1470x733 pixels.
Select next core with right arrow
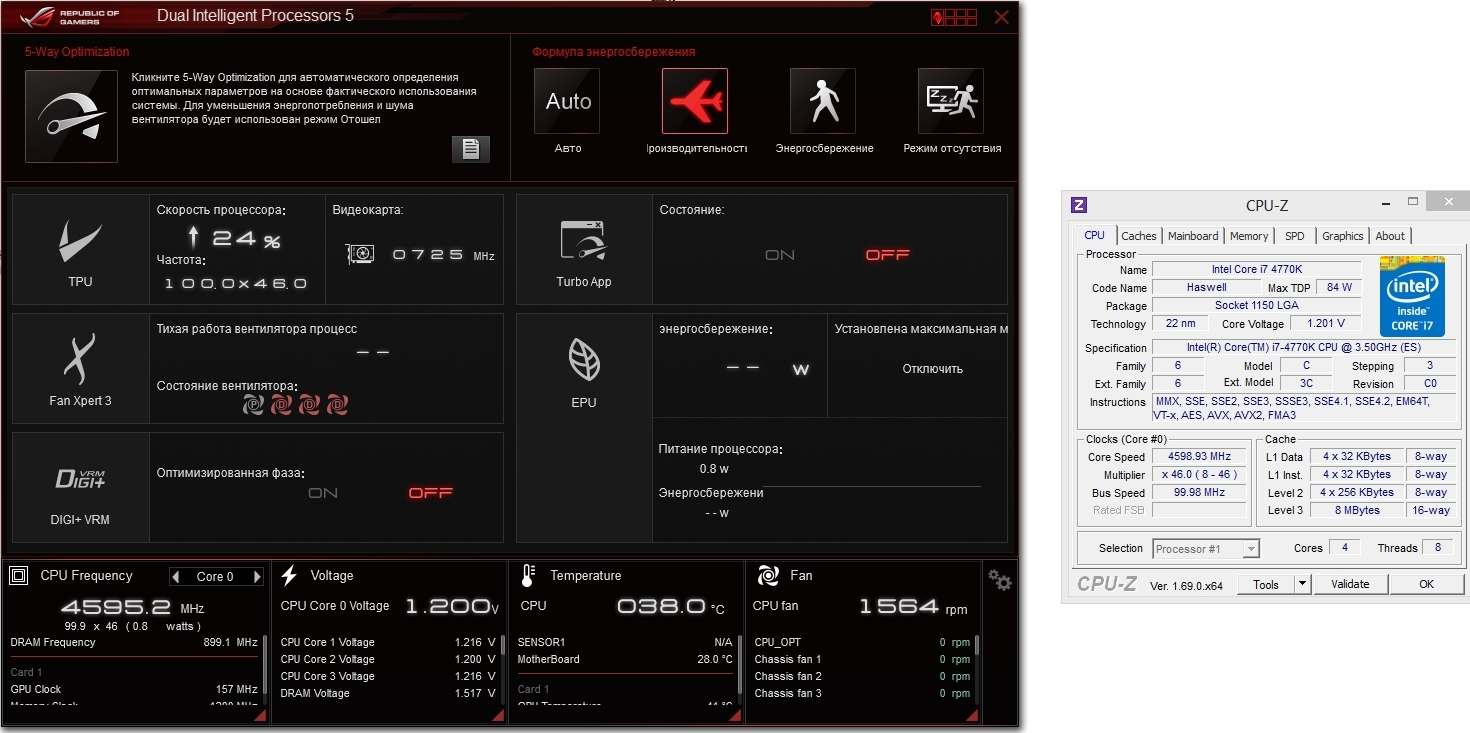point(257,576)
